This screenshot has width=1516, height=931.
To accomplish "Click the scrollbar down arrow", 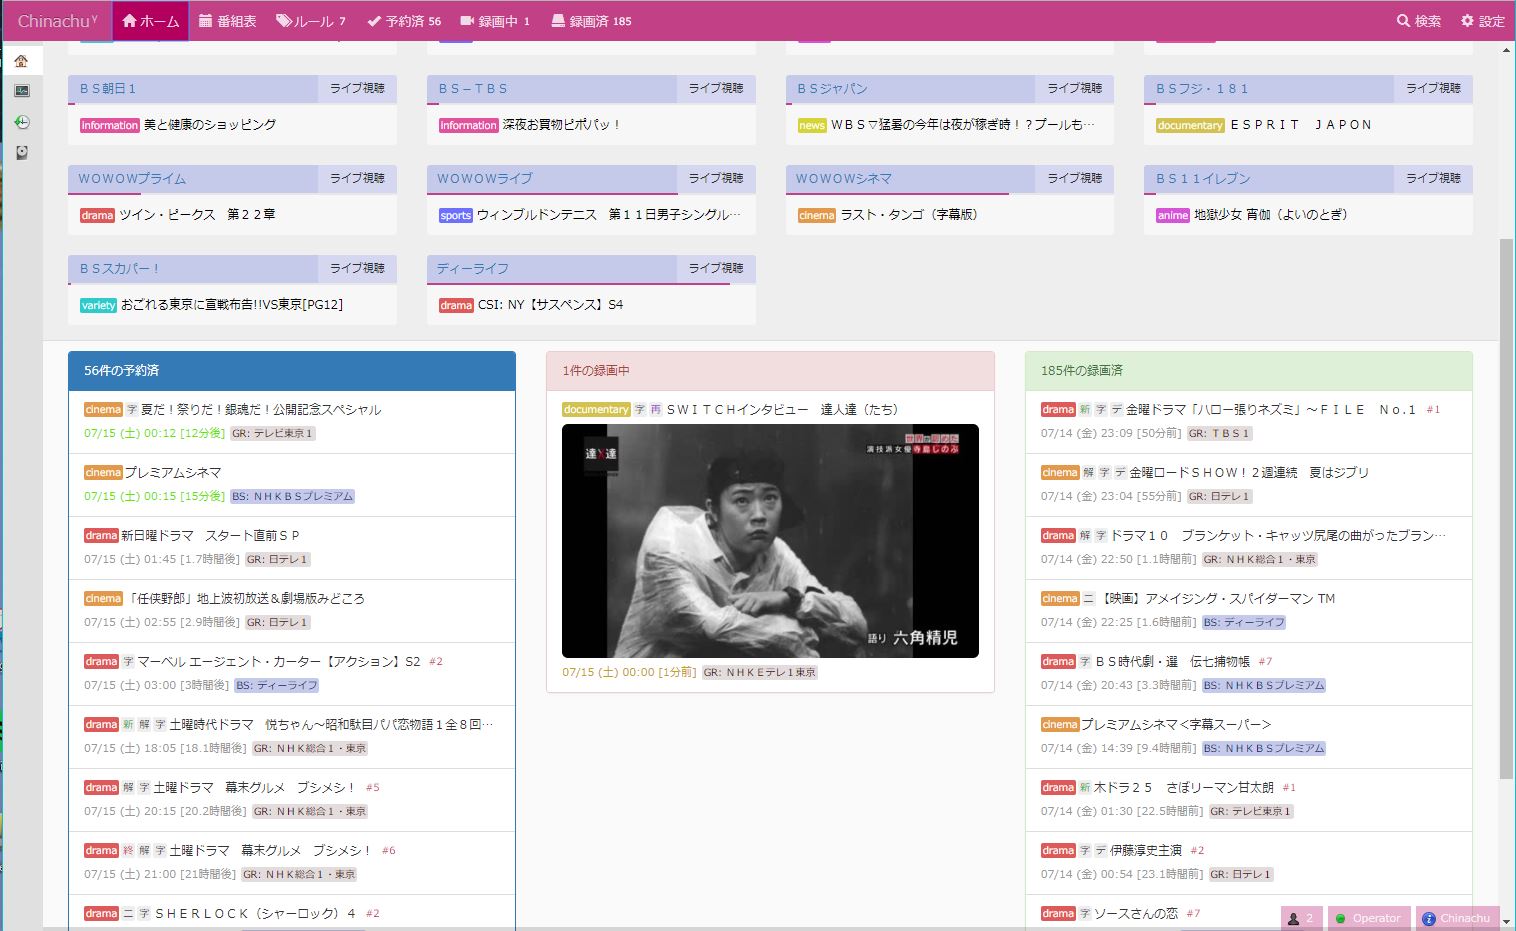I will coord(1506,922).
